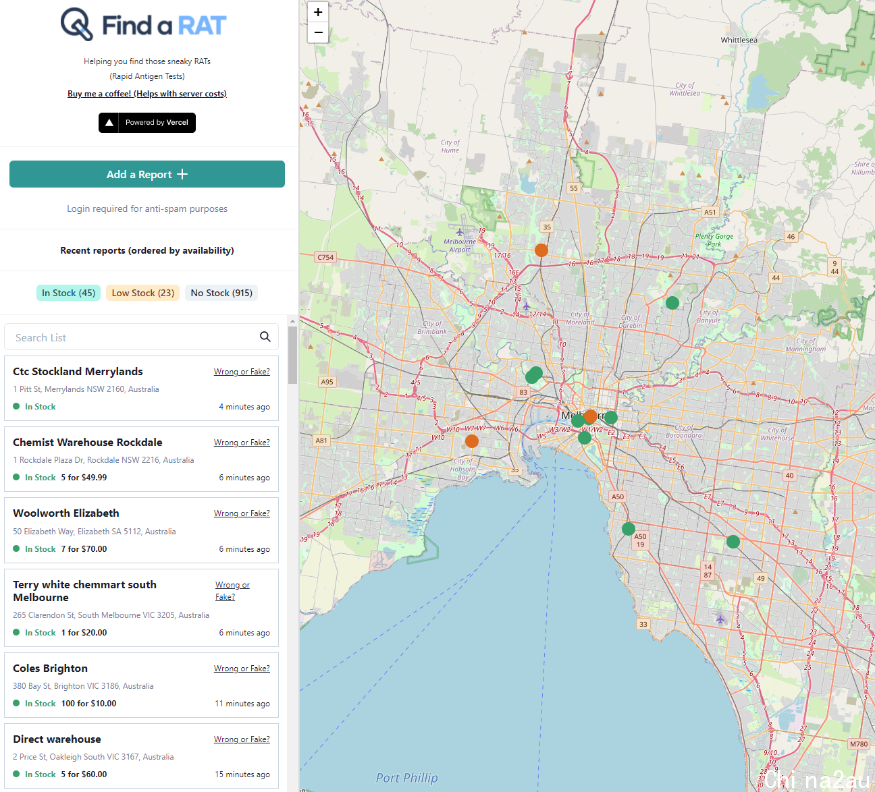The width and height of the screenshot is (875, 792).
Task: Click the report list scrollbar thumb
Action: [x=292, y=355]
